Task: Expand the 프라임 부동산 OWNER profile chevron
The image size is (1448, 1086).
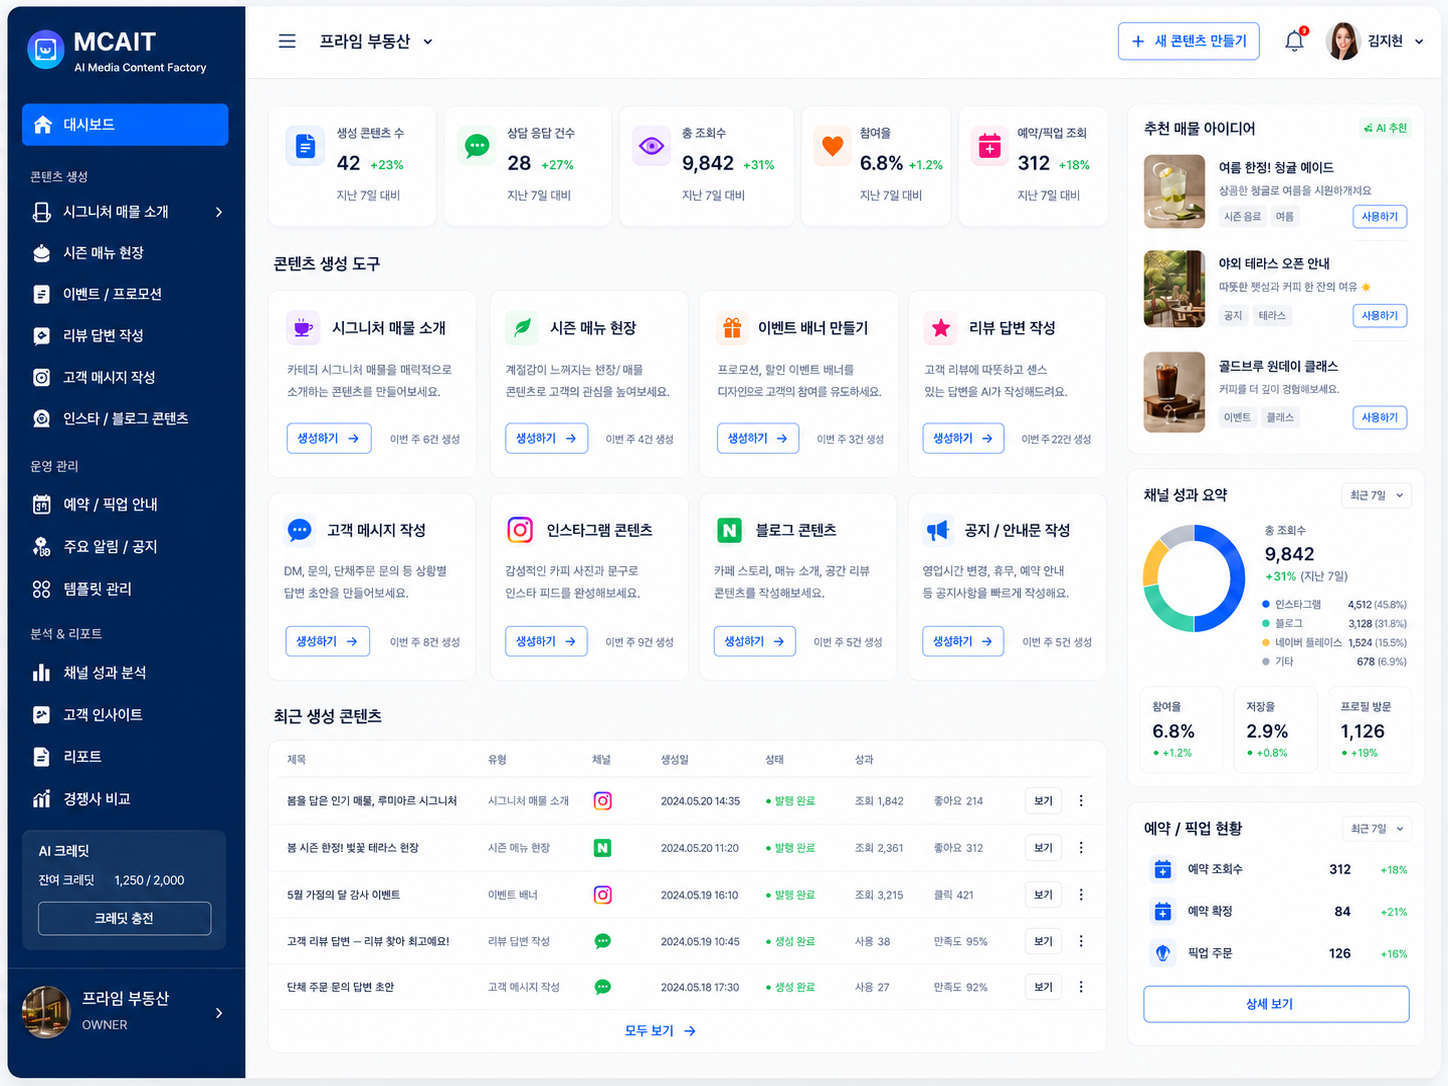Action: point(219,1013)
